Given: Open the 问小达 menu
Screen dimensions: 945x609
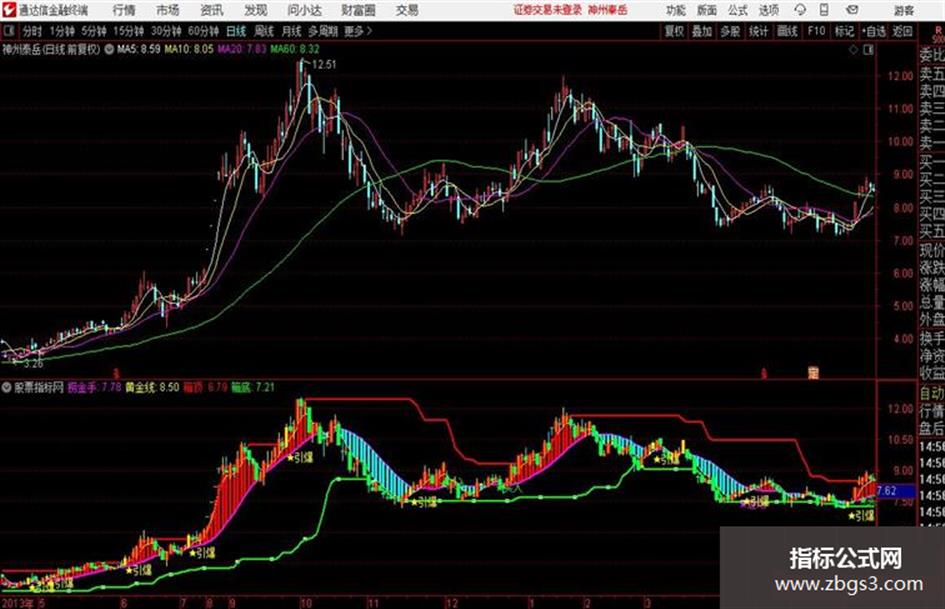Looking at the screenshot, I should [x=304, y=10].
